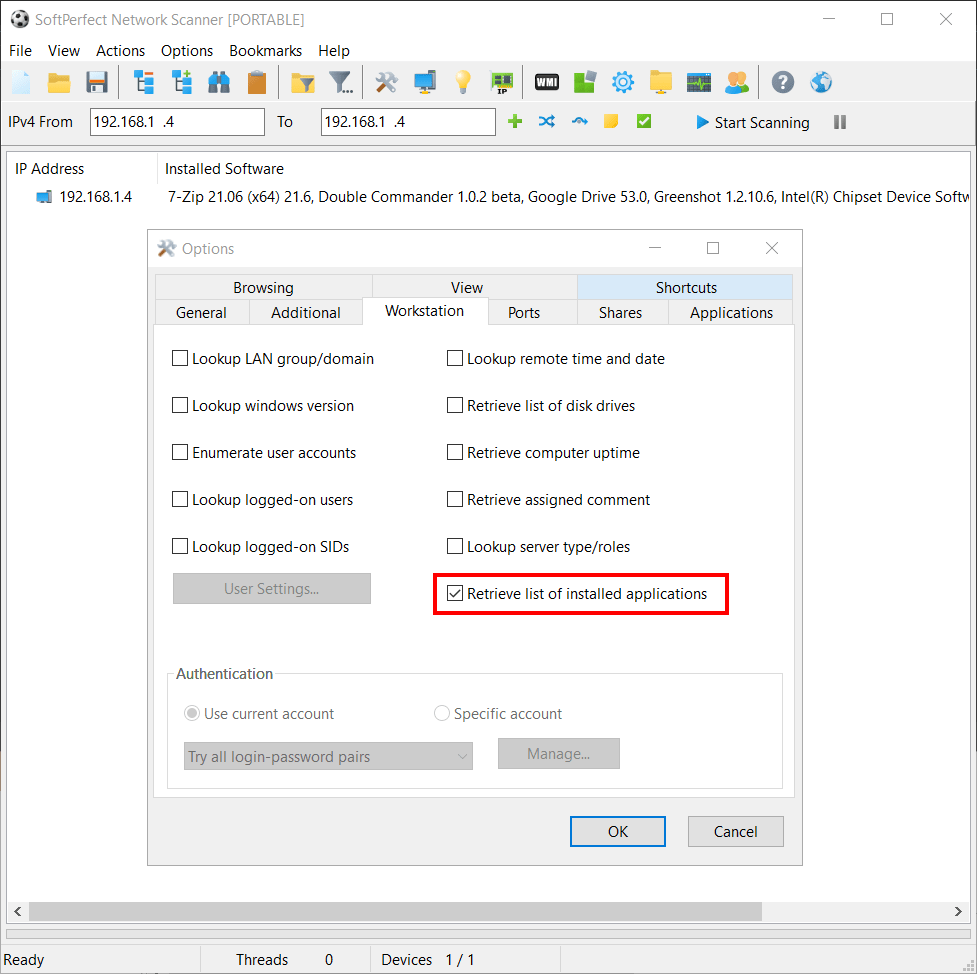Viewport: 977px width, 974px height.
Task: Open the advanced filter funnel icon
Action: (341, 82)
